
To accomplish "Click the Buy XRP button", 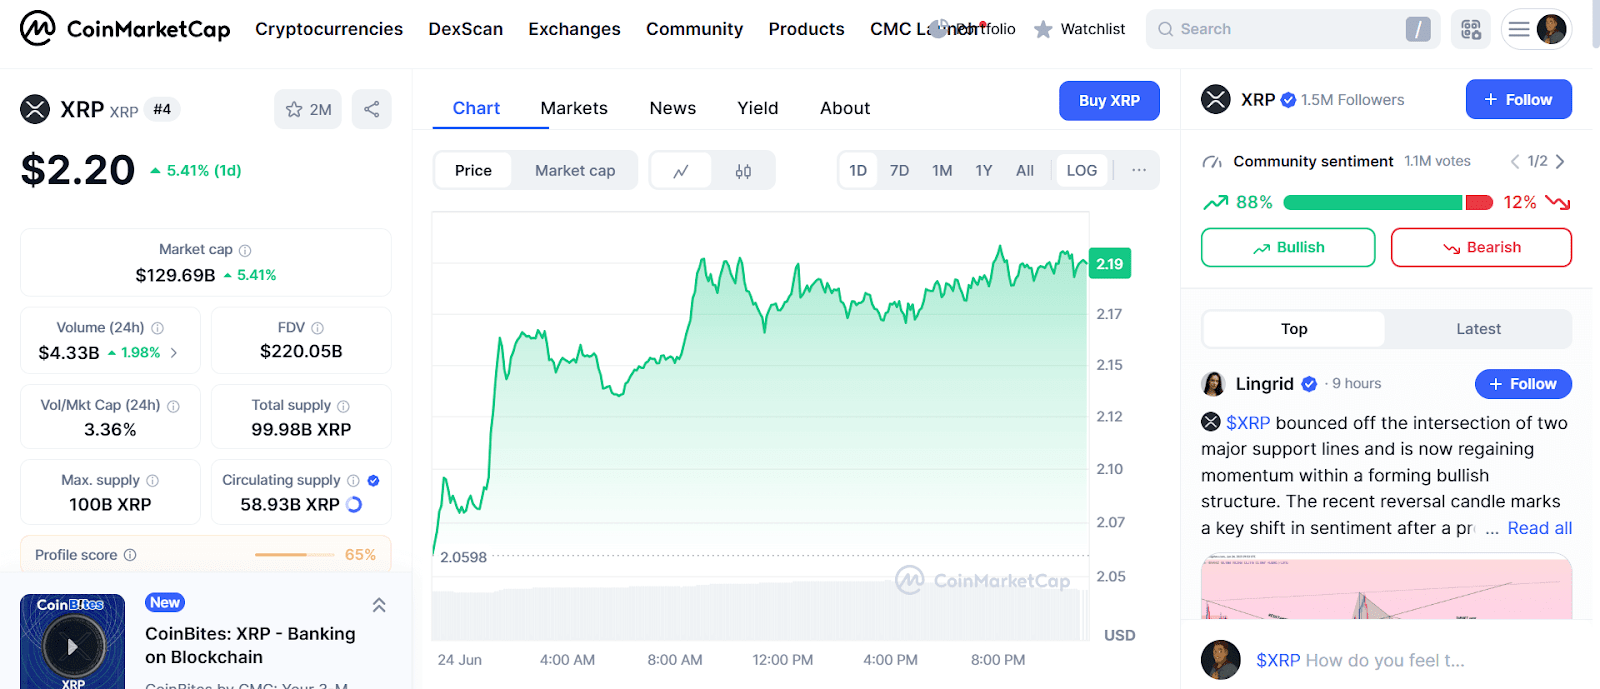I will tap(1109, 101).
